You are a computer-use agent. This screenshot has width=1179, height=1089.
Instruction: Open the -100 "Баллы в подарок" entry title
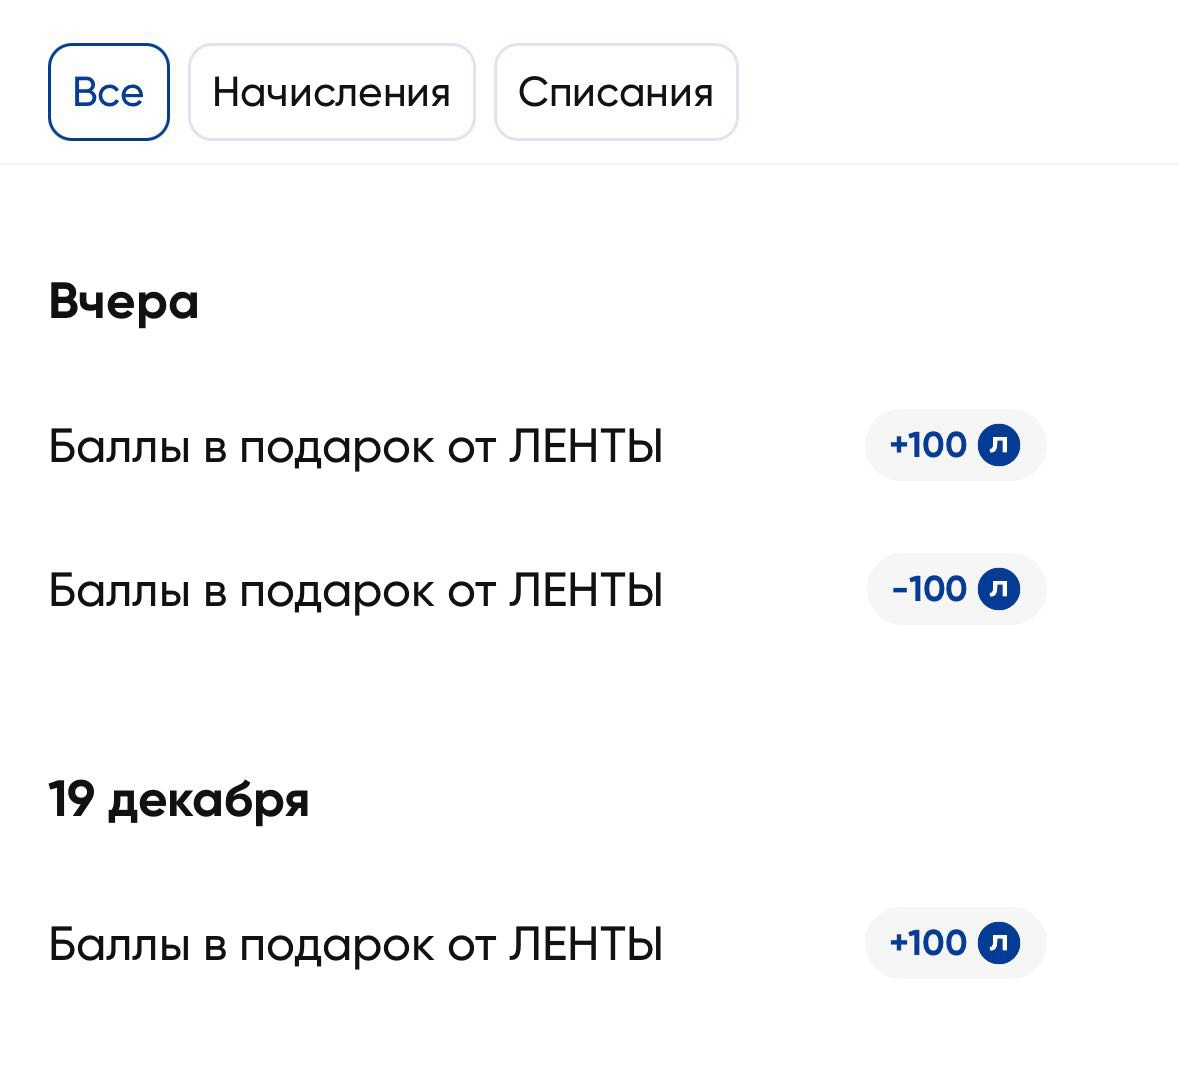tap(355, 591)
